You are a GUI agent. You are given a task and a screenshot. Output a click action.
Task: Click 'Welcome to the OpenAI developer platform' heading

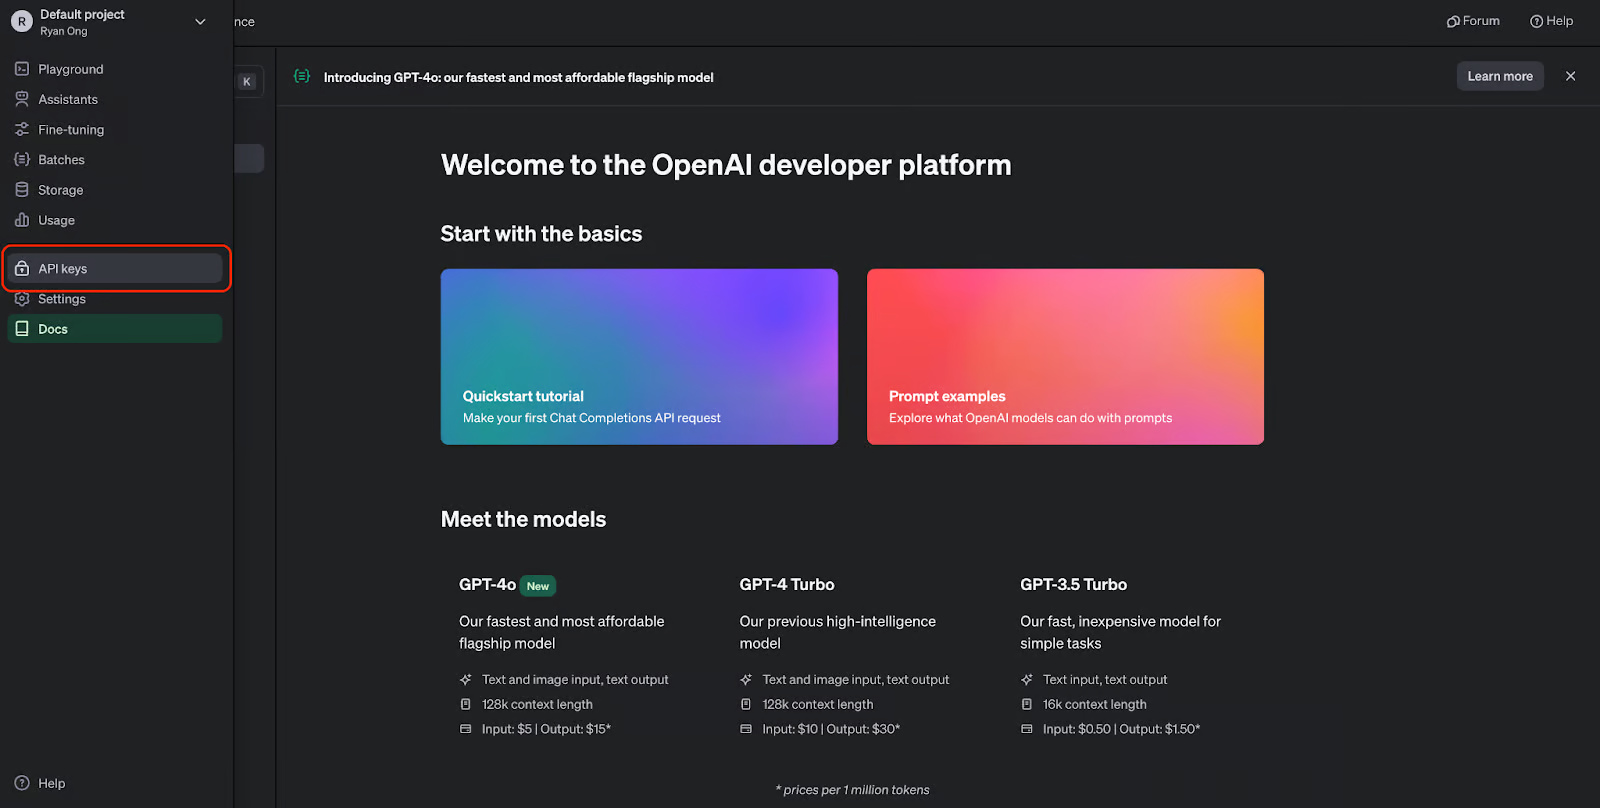coord(726,165)
